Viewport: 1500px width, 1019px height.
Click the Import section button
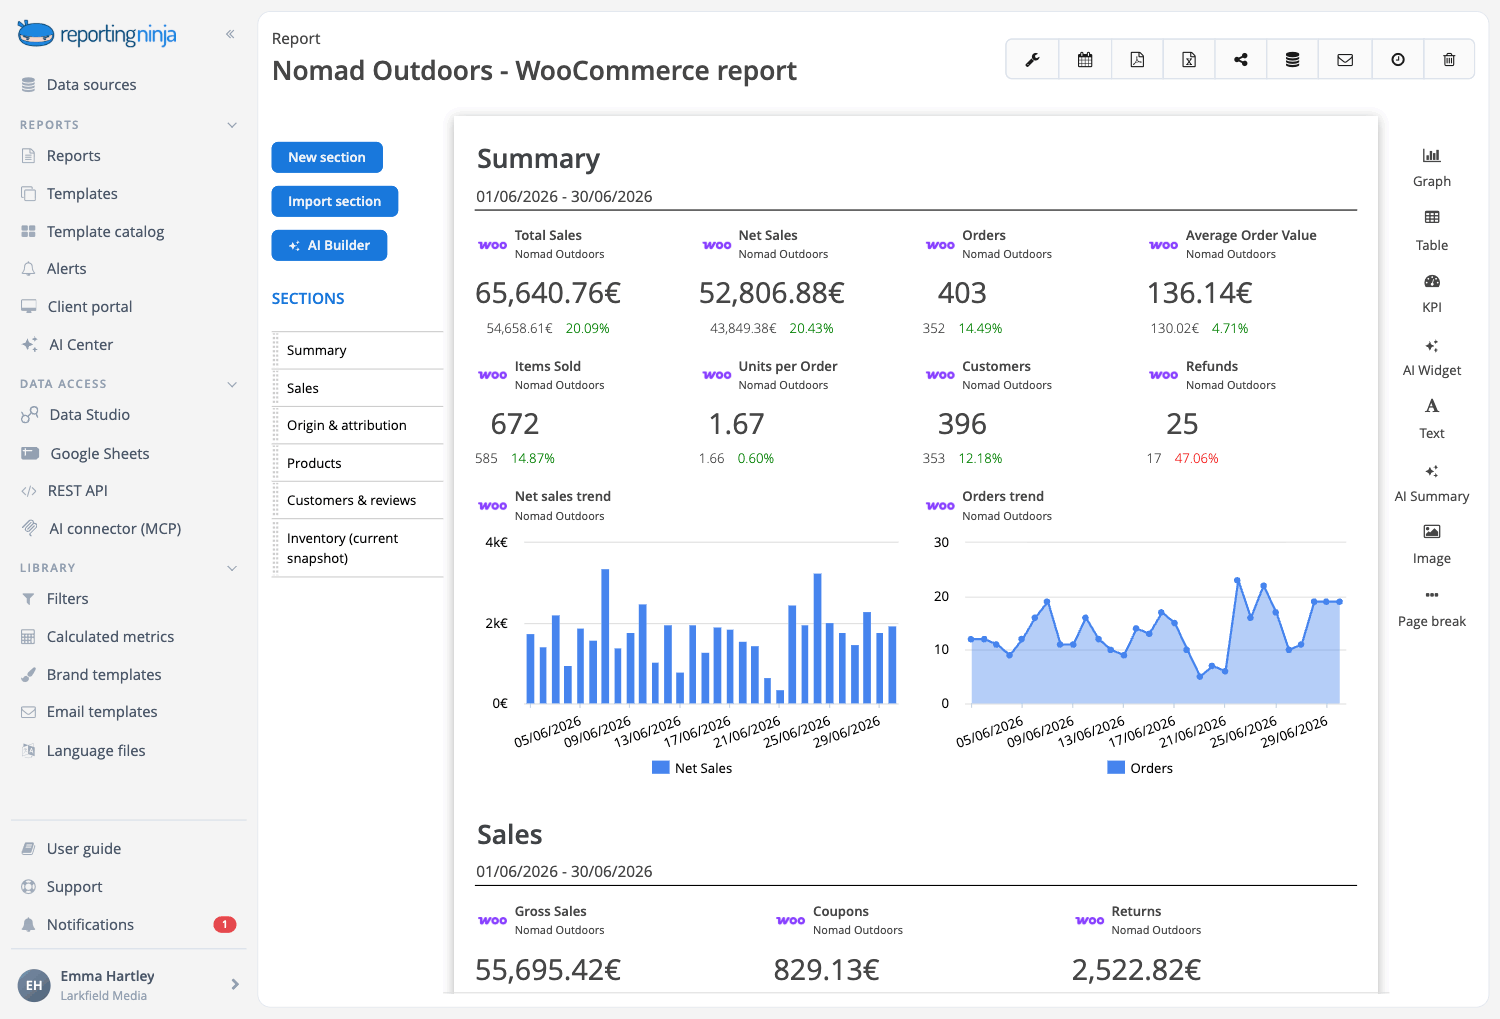click(x=334, y=201)
